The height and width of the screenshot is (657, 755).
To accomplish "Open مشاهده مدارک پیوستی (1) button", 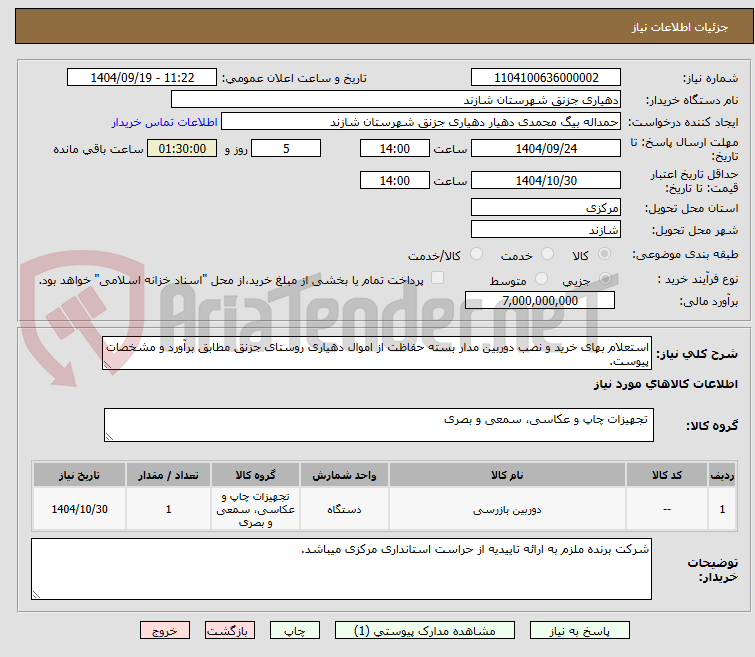I will [x=425, y=631].
